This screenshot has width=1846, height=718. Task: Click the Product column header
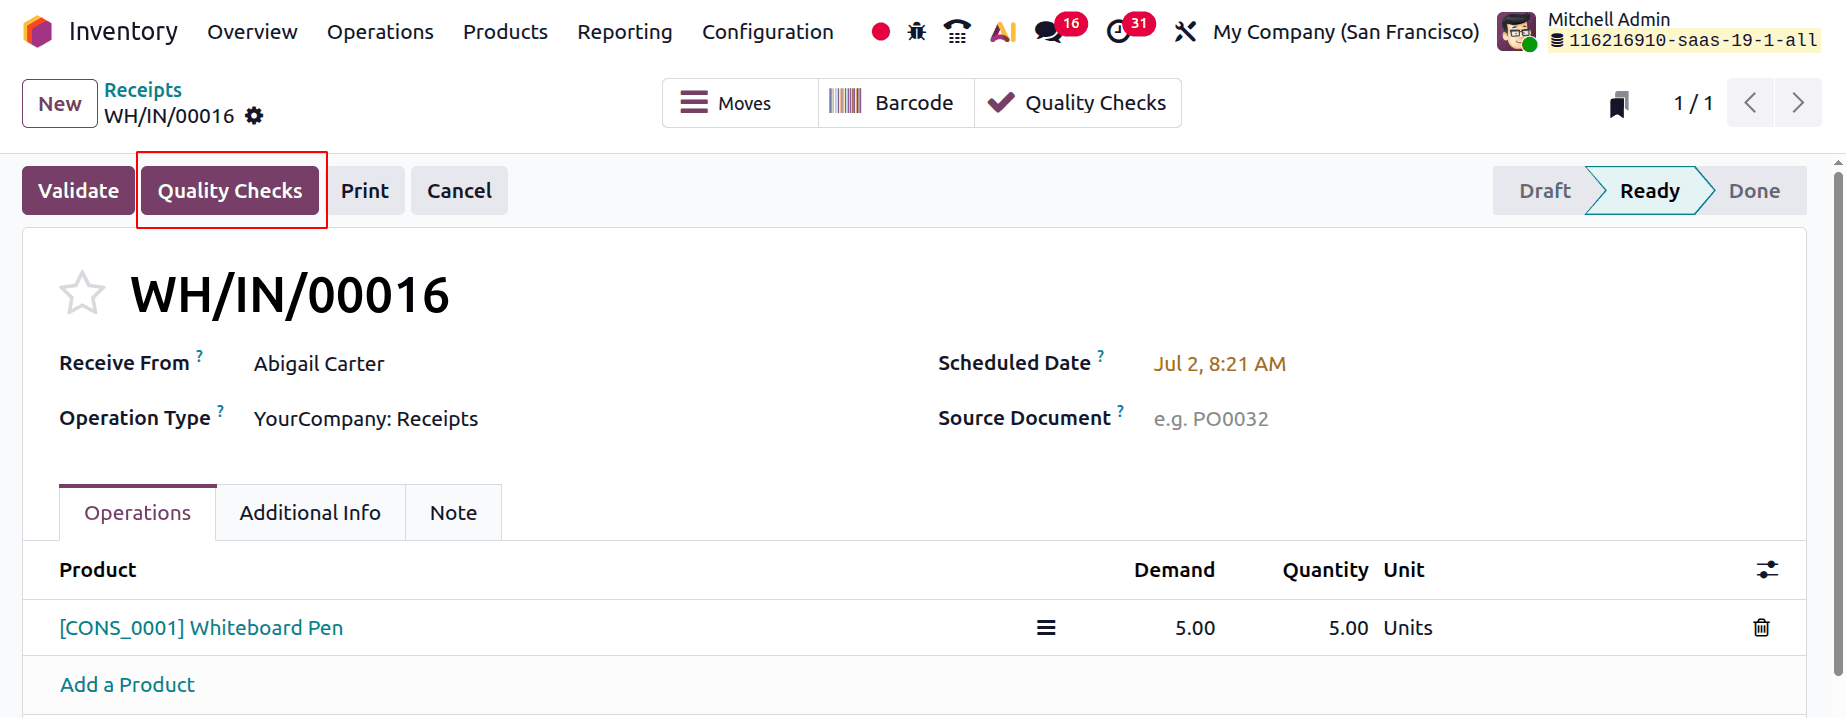pos(97,570)
